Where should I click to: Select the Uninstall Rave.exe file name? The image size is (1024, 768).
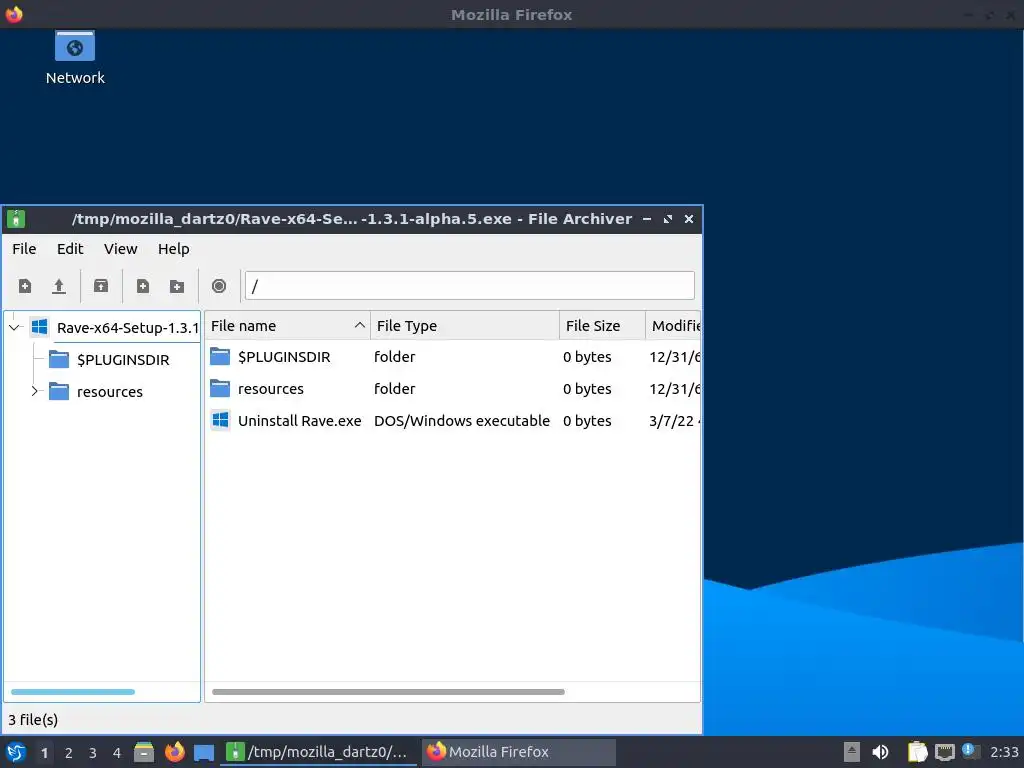299,421
